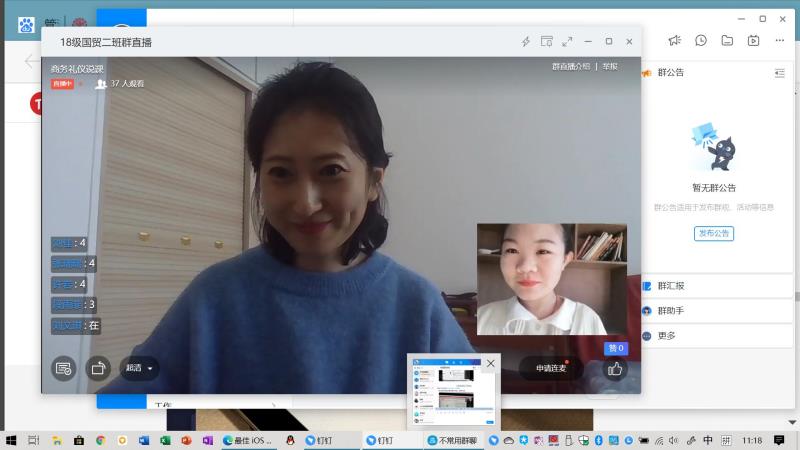Open the chat messages panel icon
Viewport: 800px width, 450px height.
pyautogui.click(x=64, y=369)
